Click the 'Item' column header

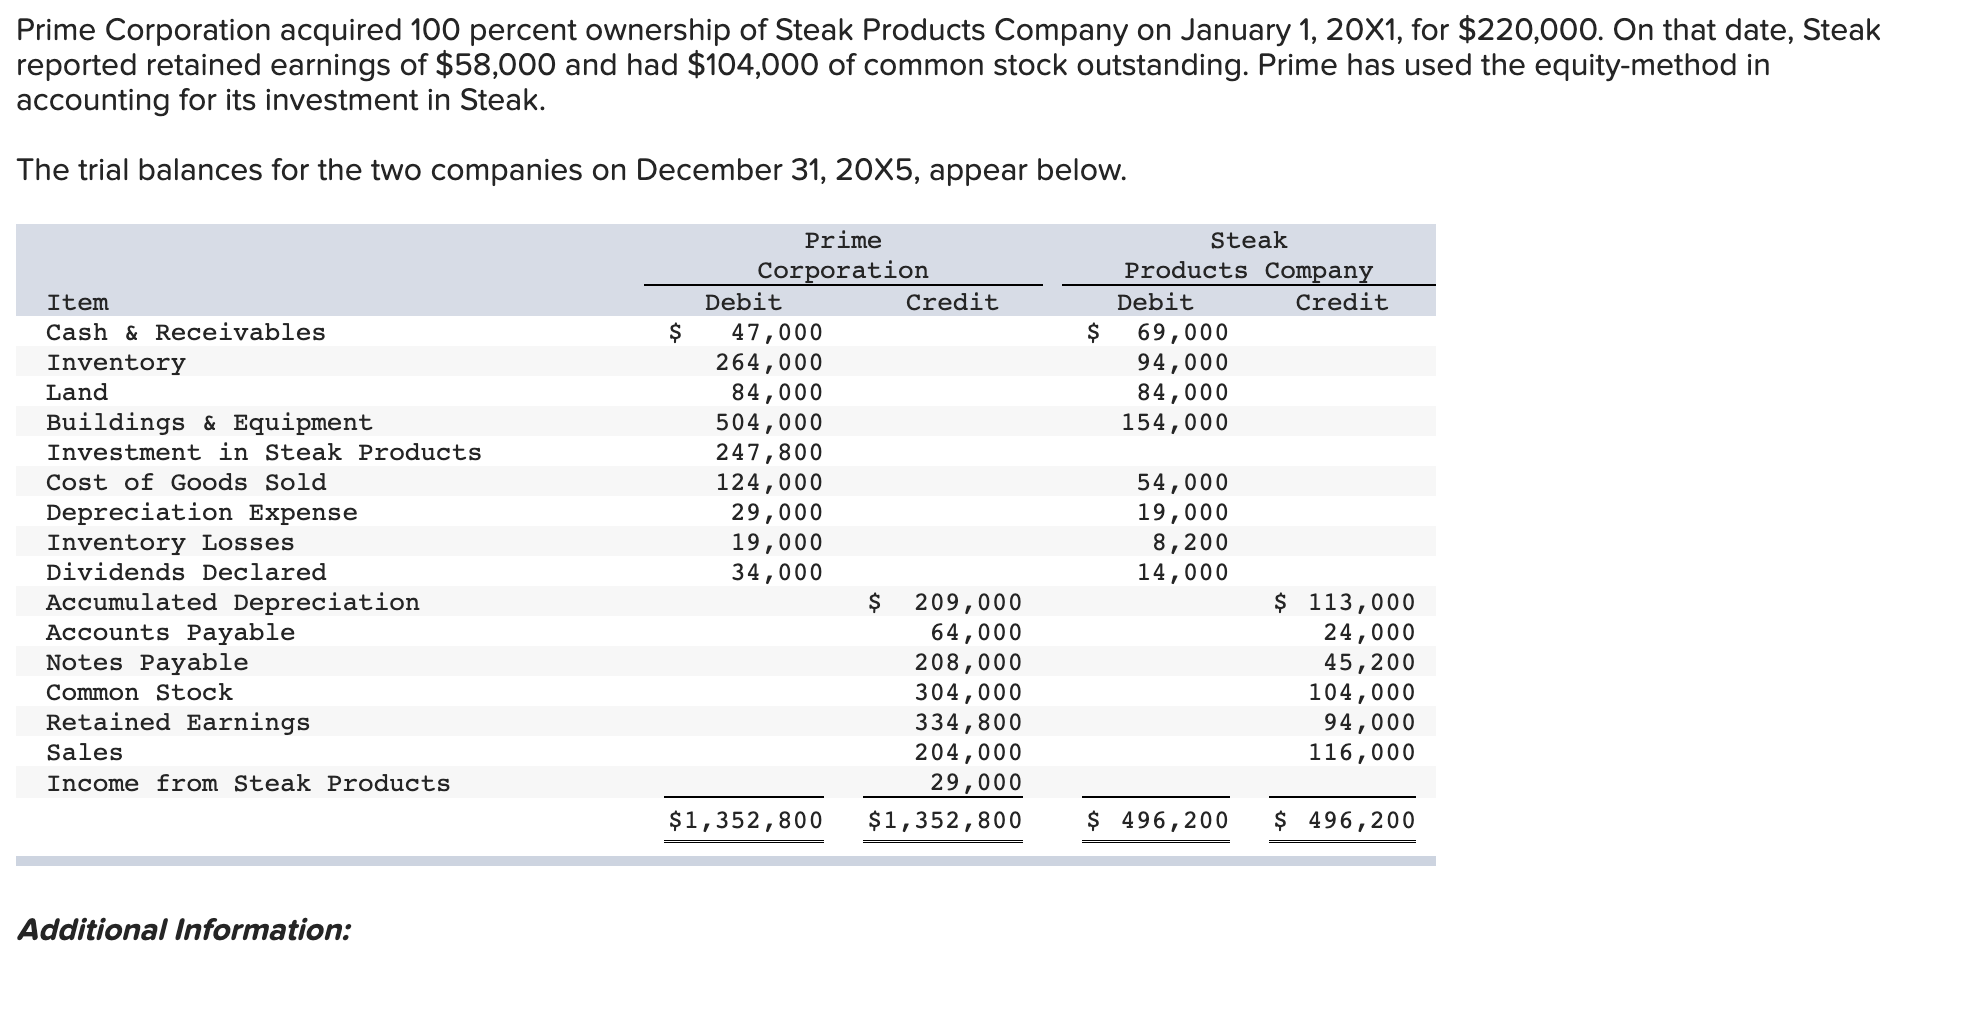click(78, 302)
